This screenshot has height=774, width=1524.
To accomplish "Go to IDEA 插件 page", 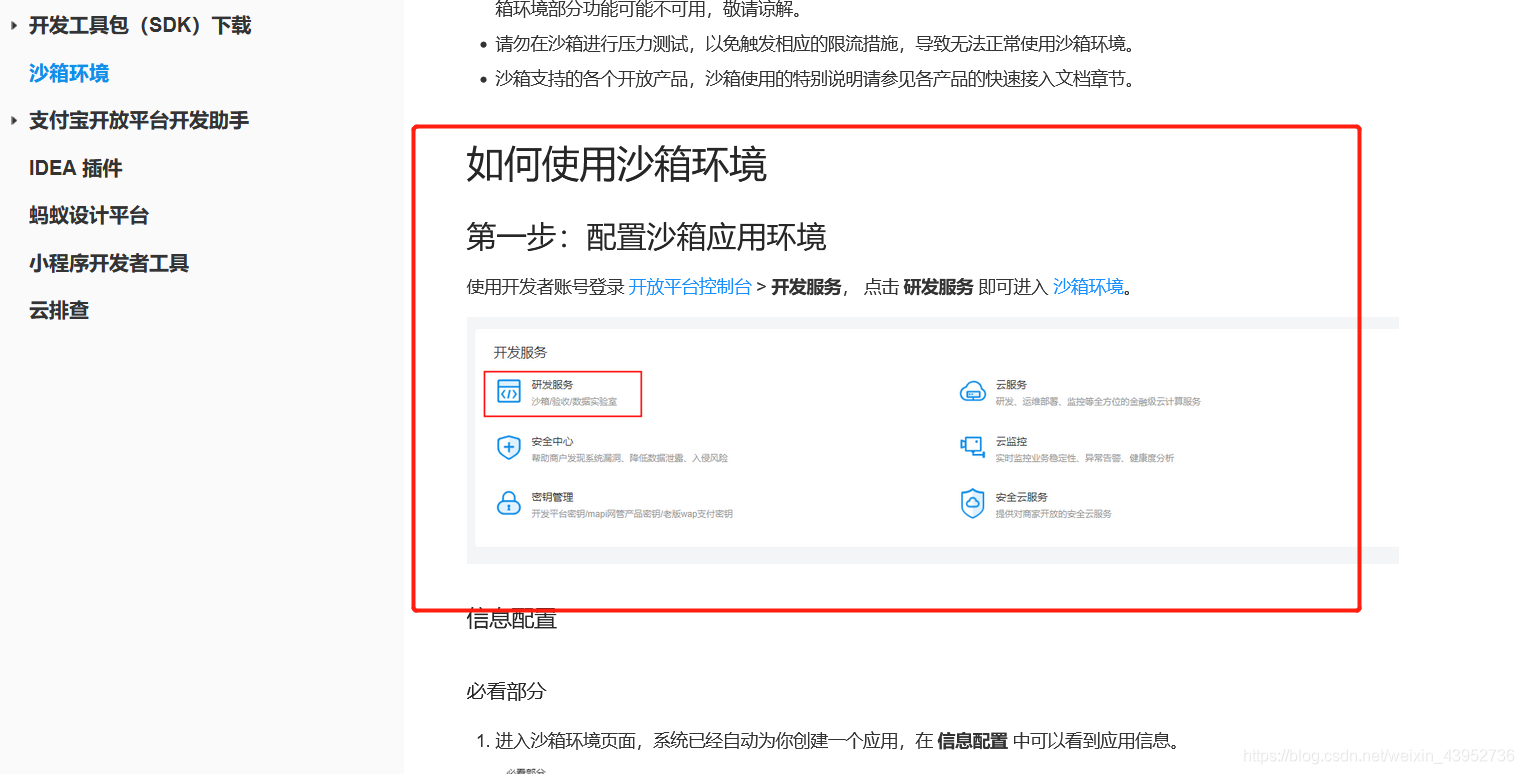I will [x=76, y=168].
